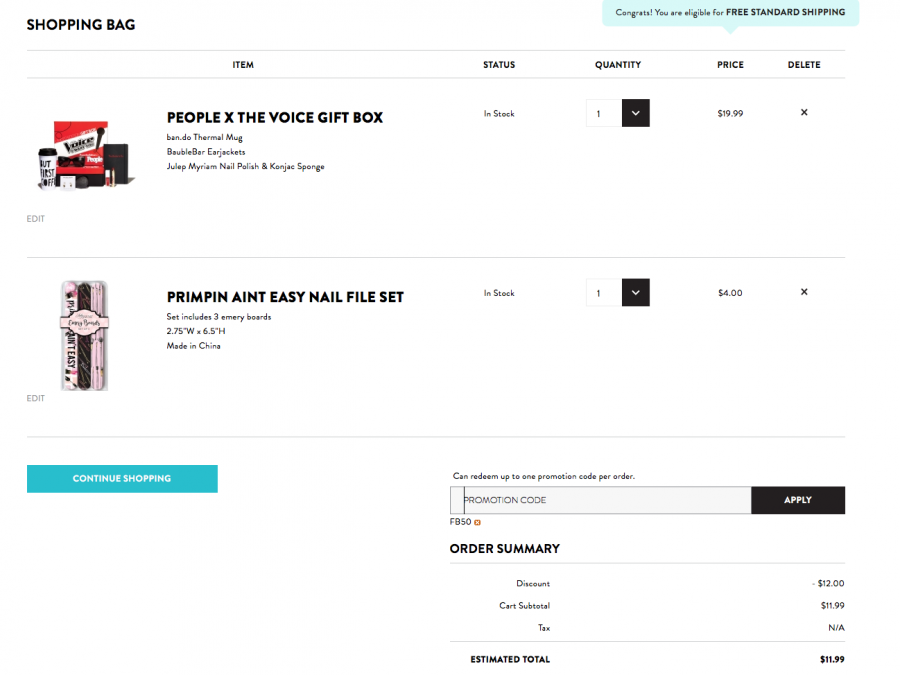This screenshot has width=900, height=675.
Task: Click the Free Standard Shipping banner
Action: [x=730, y=13]
